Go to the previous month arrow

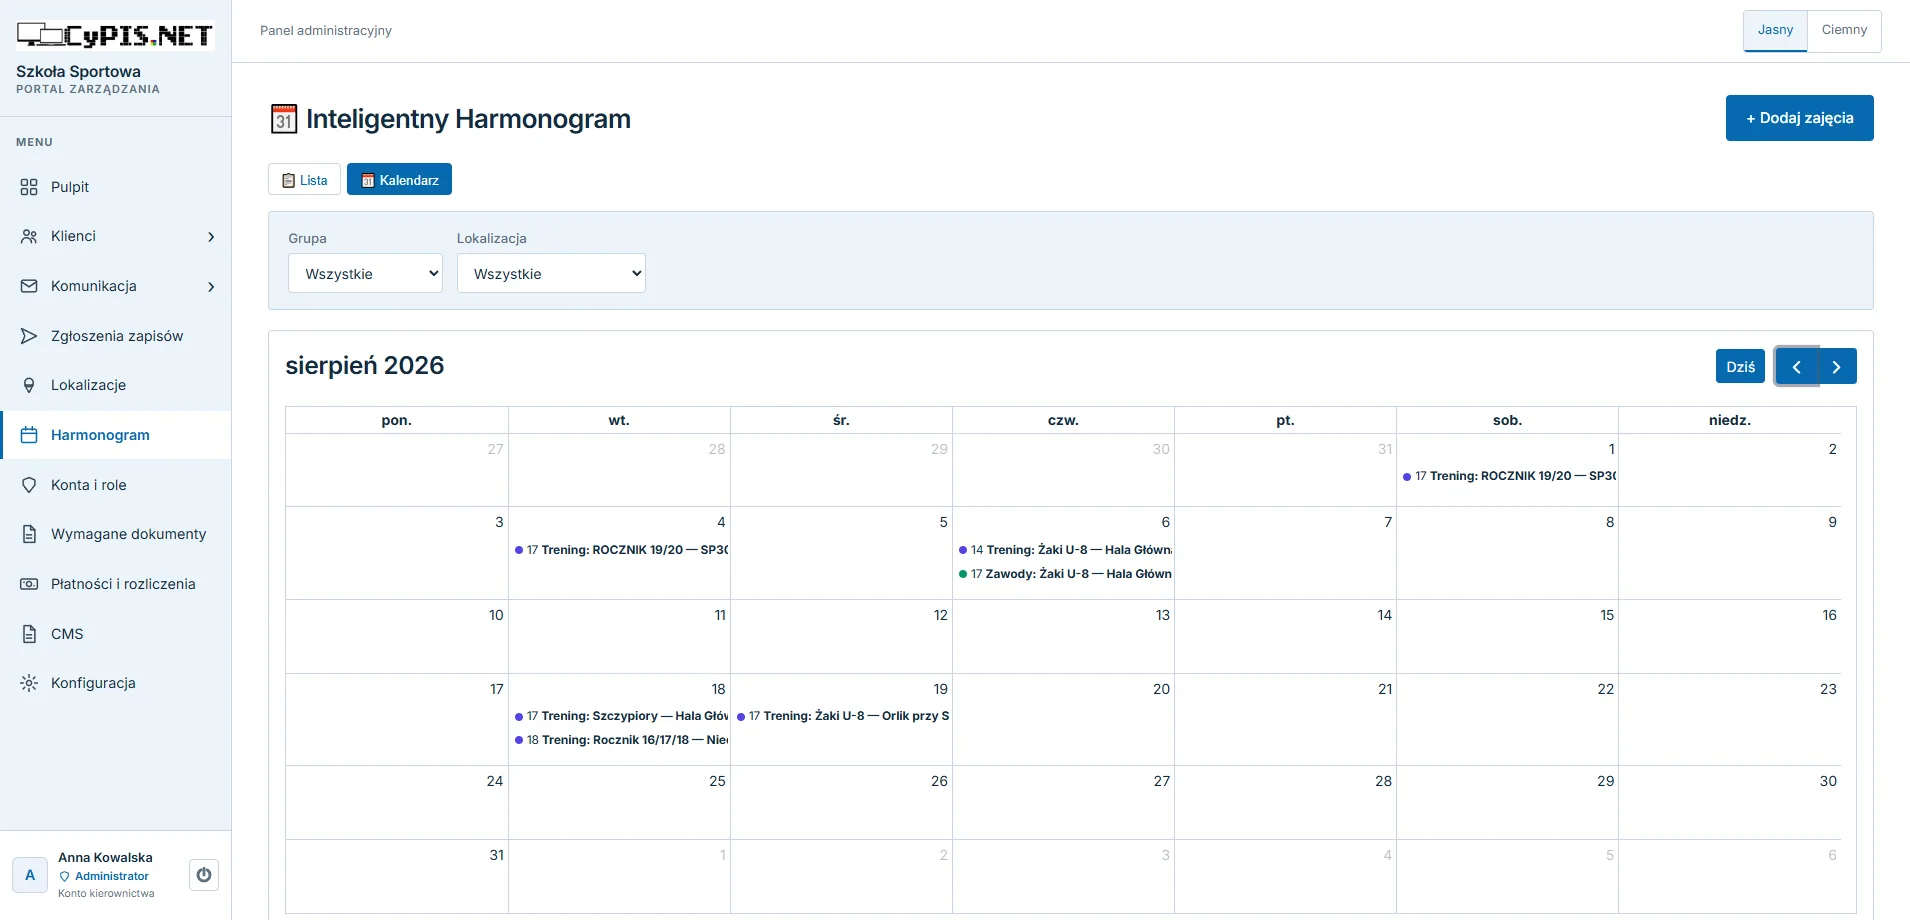[1796, 366]
